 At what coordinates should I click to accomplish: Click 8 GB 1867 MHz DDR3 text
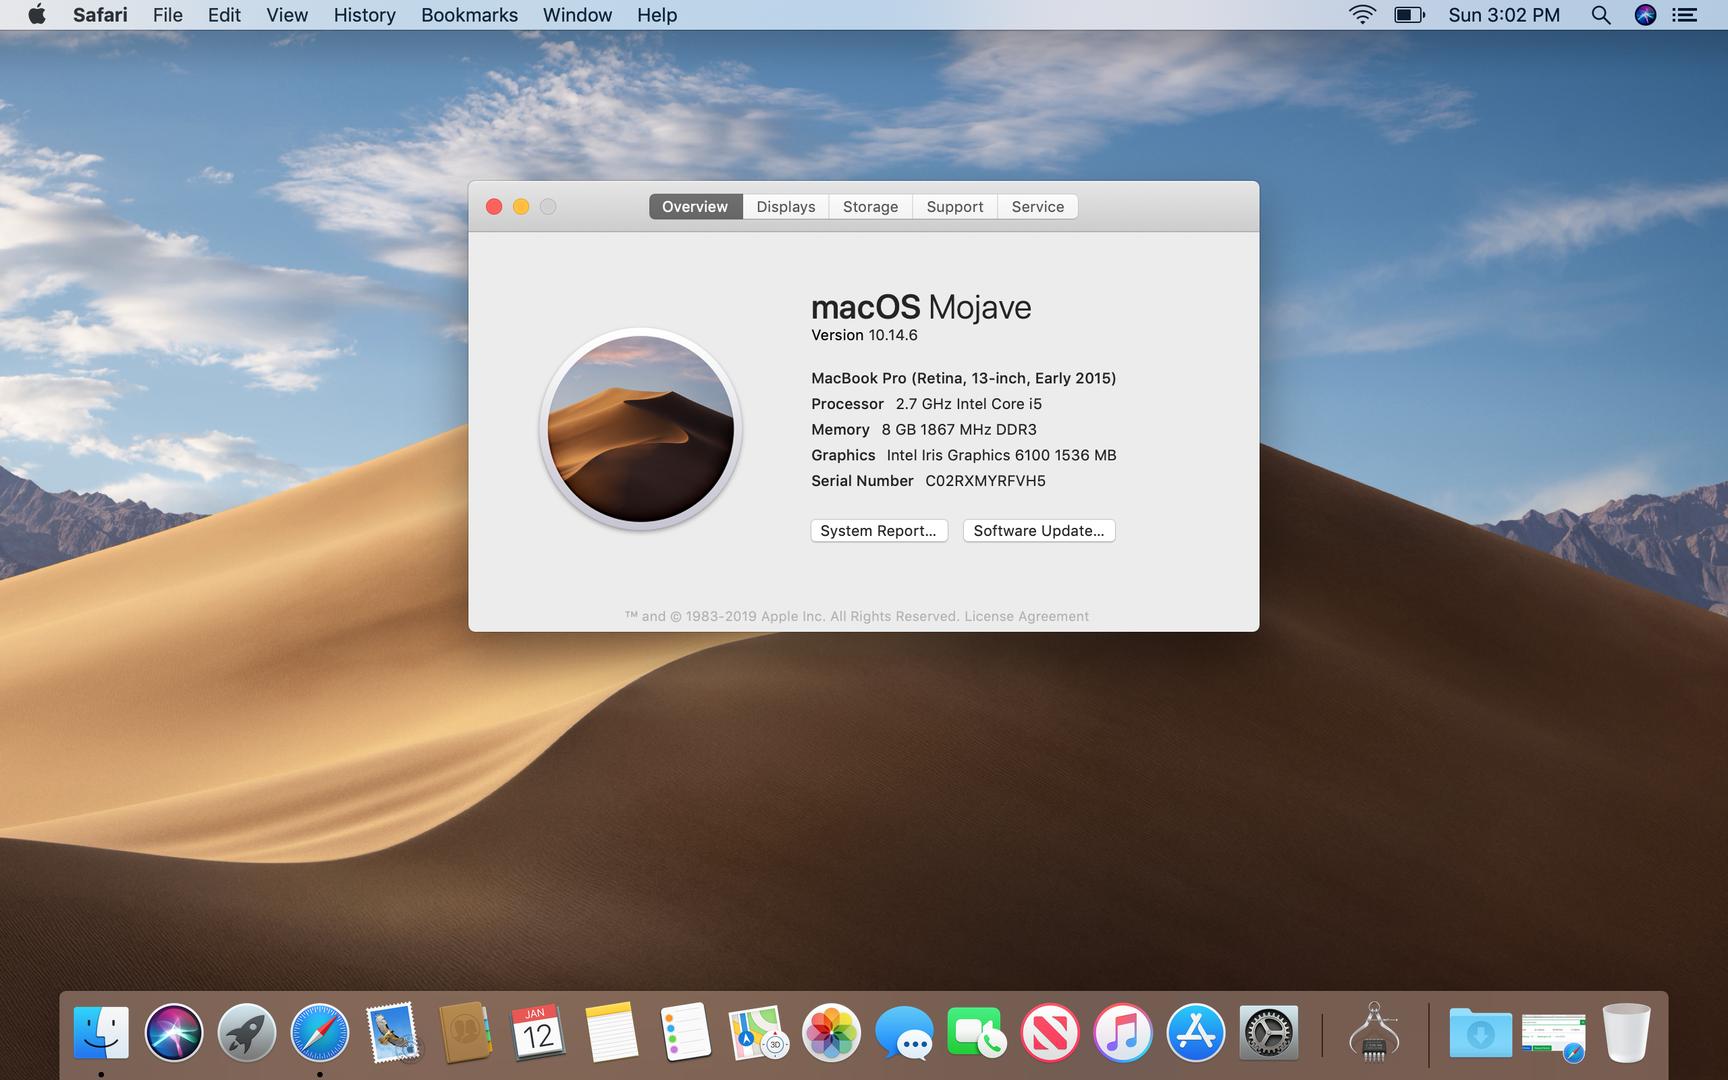959,430
